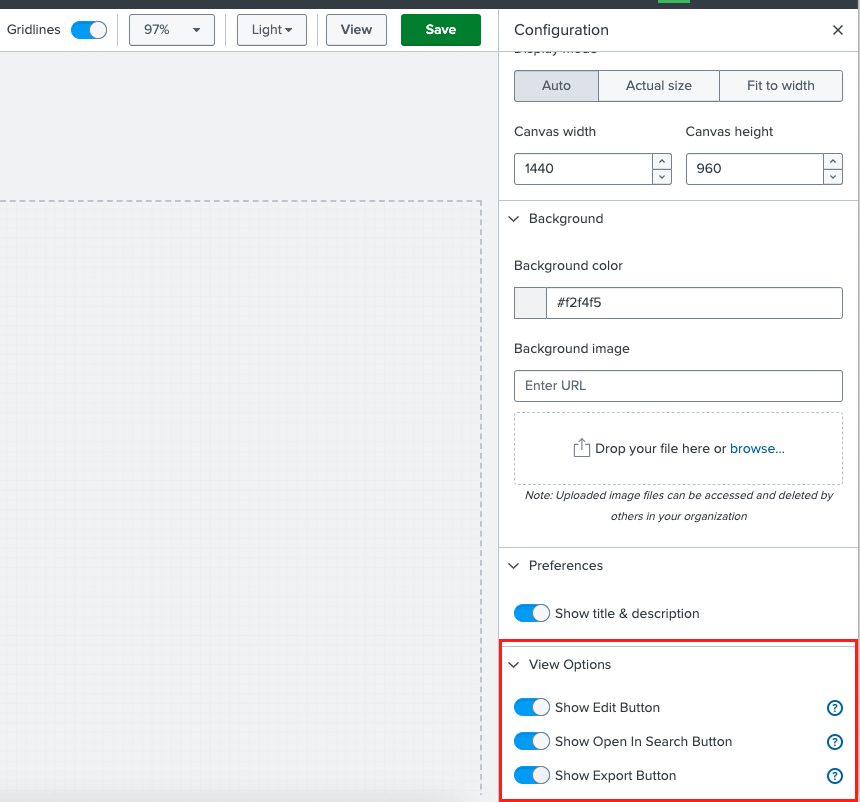
Task: Turn off the Show Edit Button toggle
Action: [532, 707]
